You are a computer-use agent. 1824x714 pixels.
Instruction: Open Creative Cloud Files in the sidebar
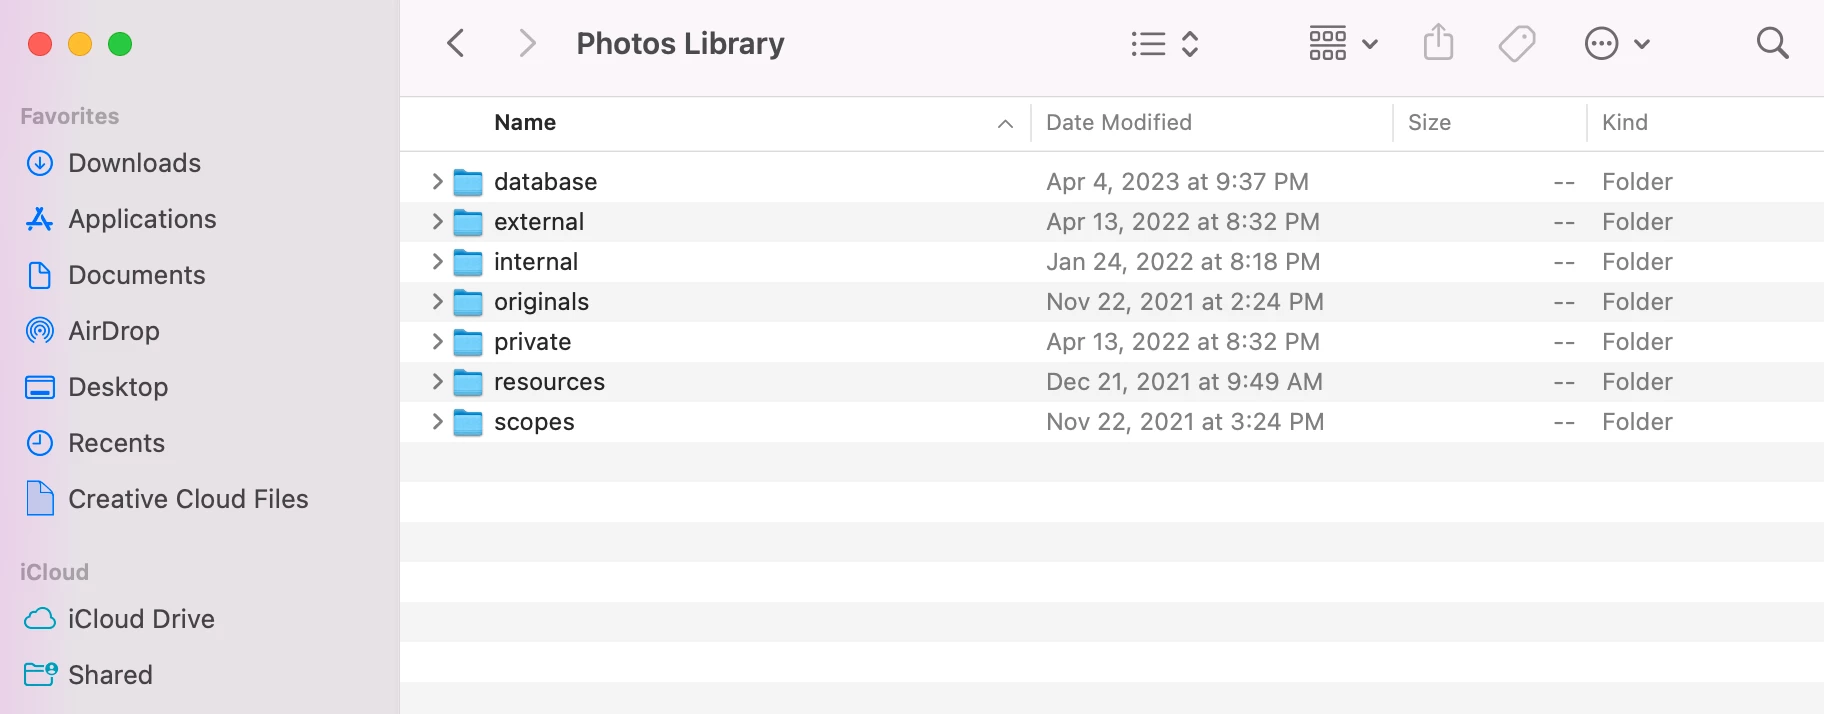[x=188, y=499]
